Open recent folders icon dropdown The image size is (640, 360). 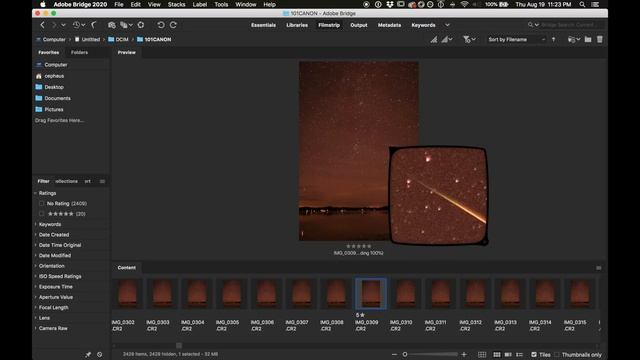pos(574,40)
